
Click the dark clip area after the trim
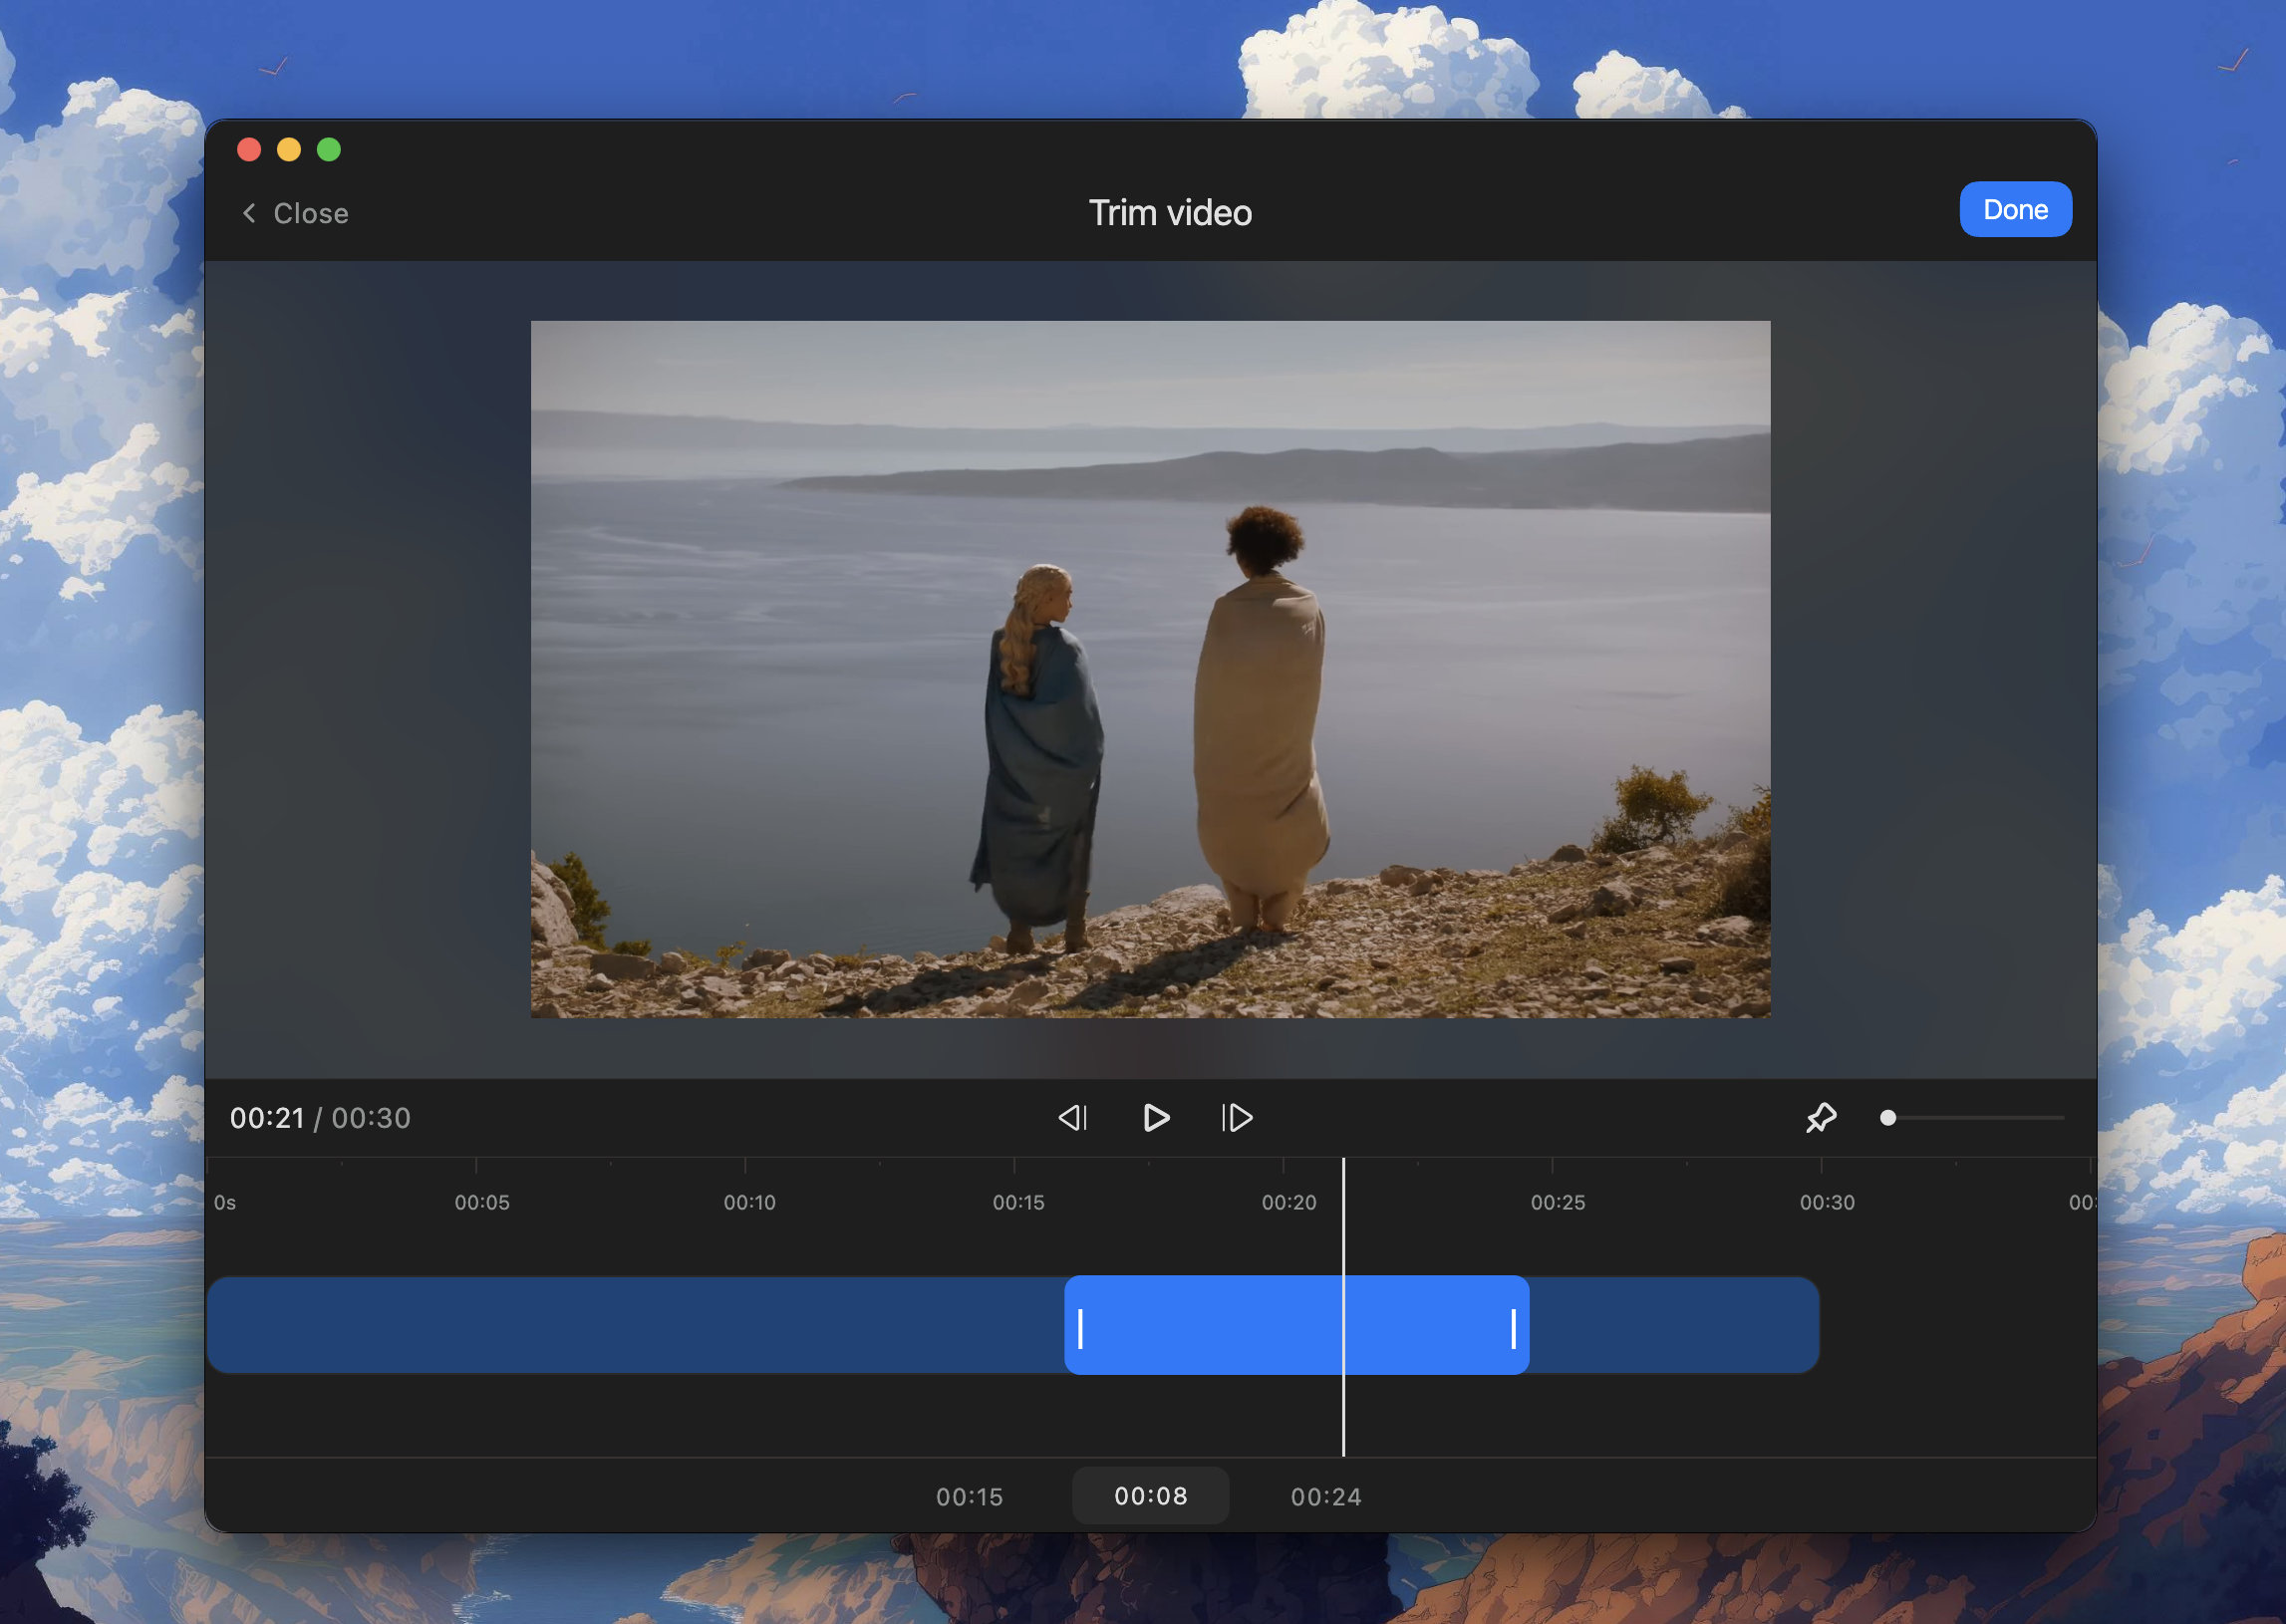point(1673,1325)
